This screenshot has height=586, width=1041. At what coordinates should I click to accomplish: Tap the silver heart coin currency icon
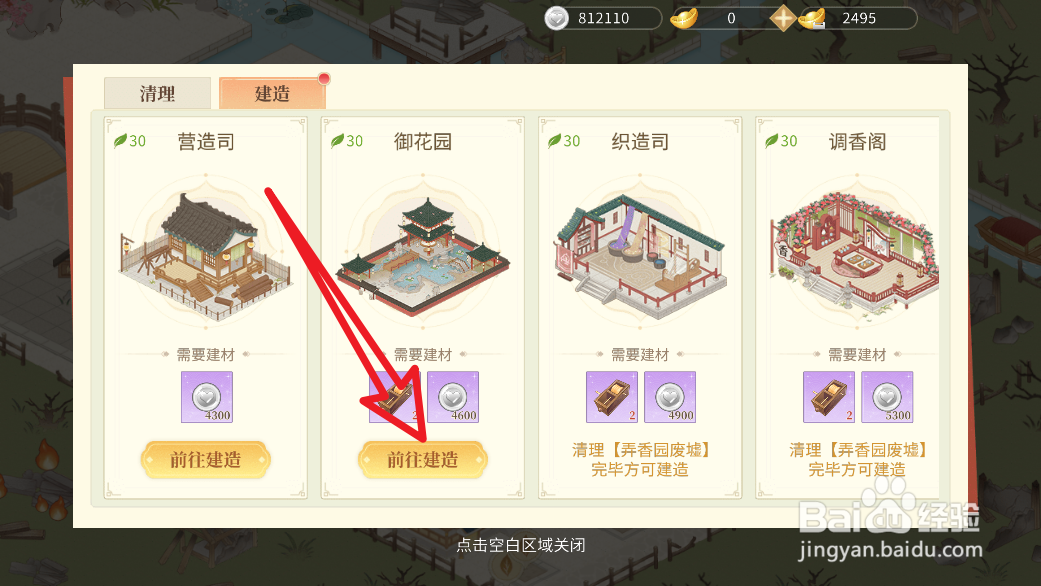[x=556, y=18]
